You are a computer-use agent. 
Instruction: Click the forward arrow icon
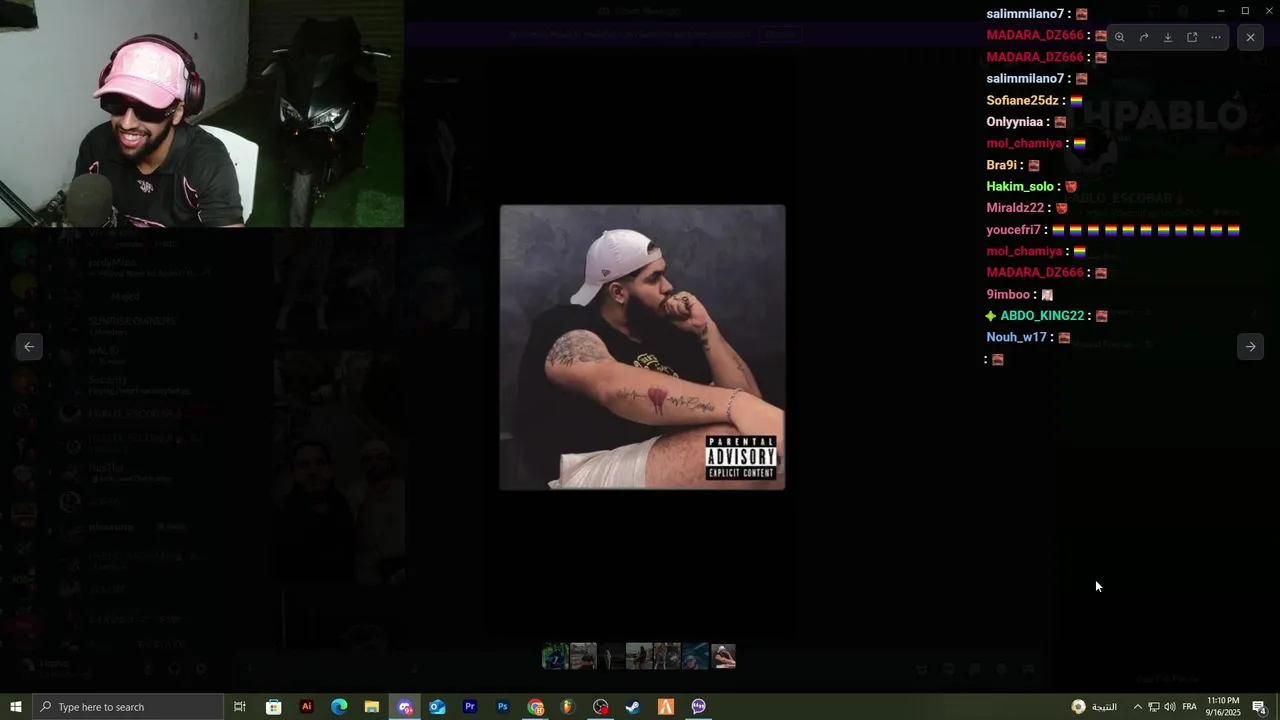point(1143,37)
